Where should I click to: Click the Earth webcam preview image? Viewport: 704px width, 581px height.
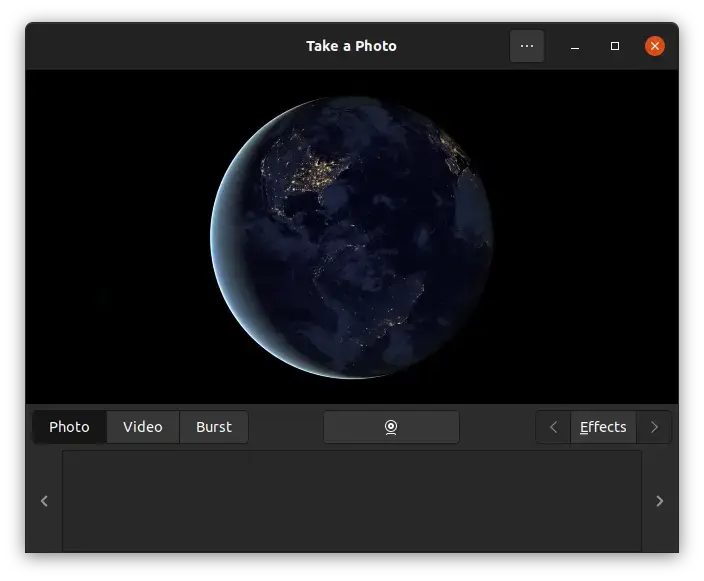click(x=352, y=237)
